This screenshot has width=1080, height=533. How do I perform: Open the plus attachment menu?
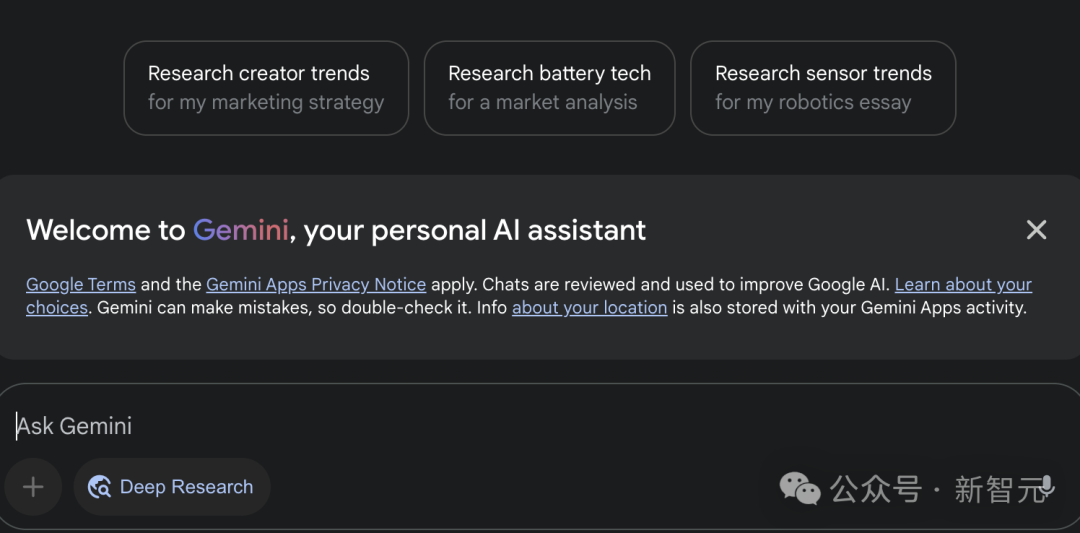pos(33,487)
